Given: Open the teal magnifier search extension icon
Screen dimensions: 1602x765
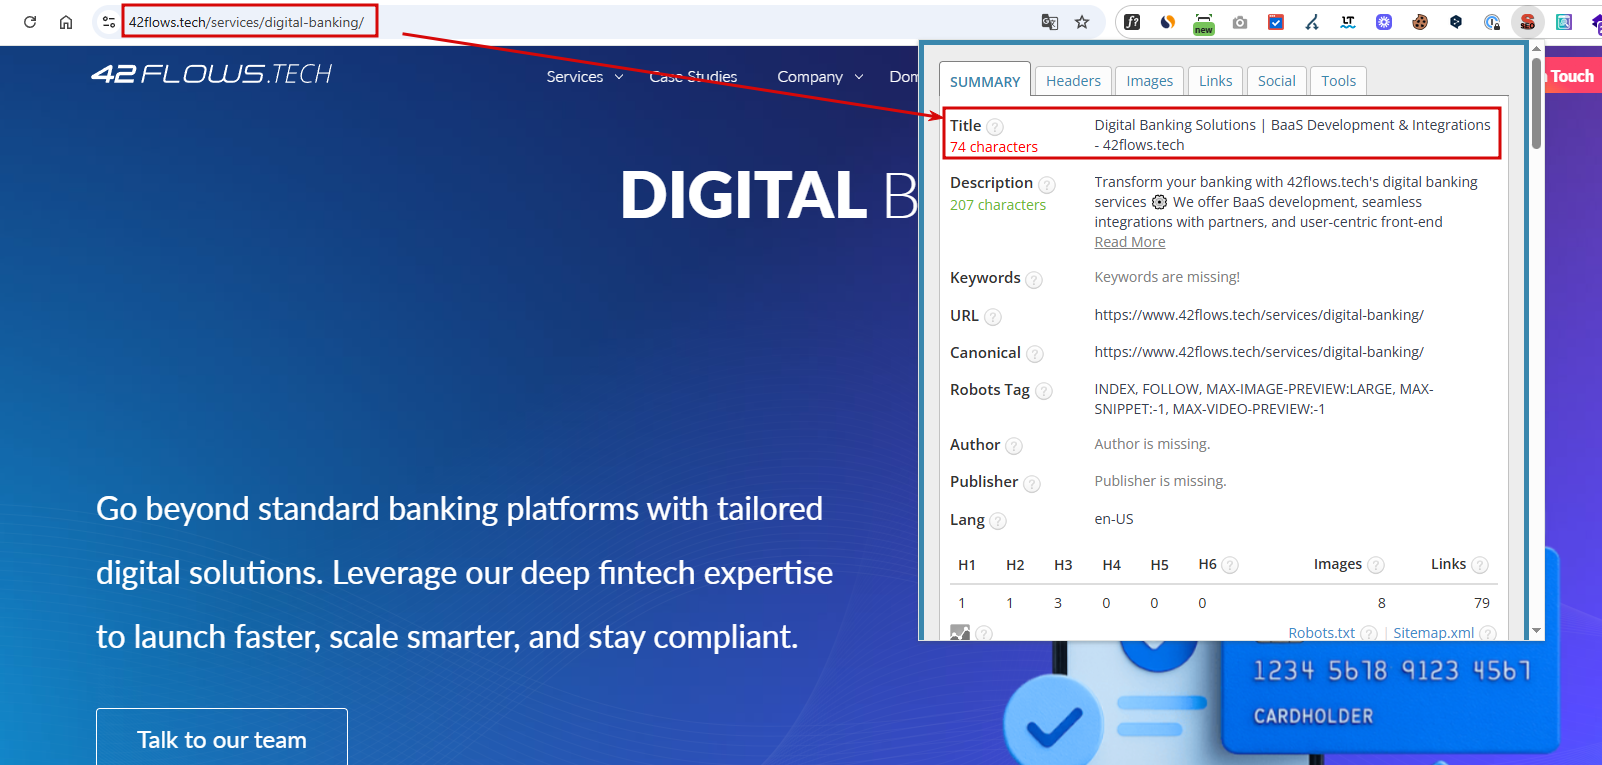Looking at the screenshot, I should click(1564, 22).
